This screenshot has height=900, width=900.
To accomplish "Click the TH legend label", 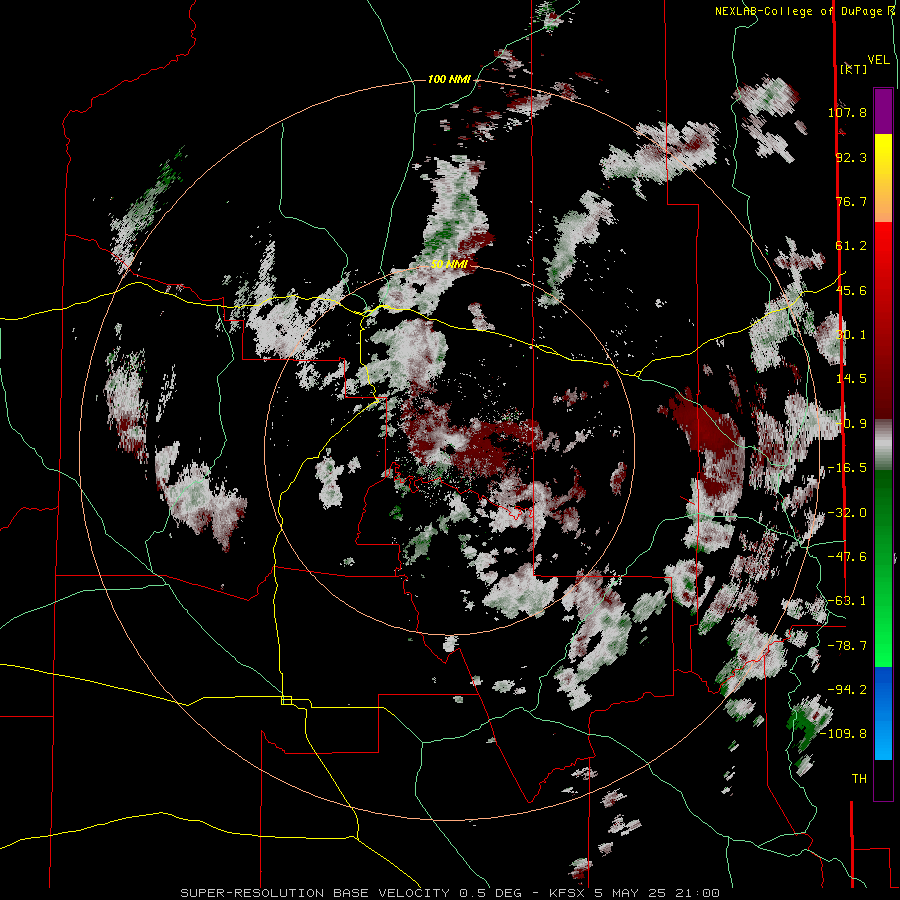I will 859,779.
